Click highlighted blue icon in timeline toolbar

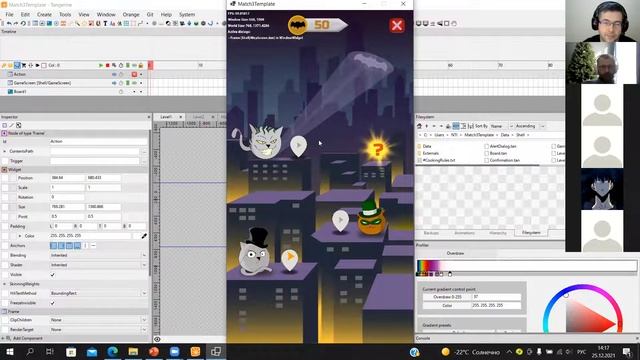pyautogui.click(x=17, y=65)
